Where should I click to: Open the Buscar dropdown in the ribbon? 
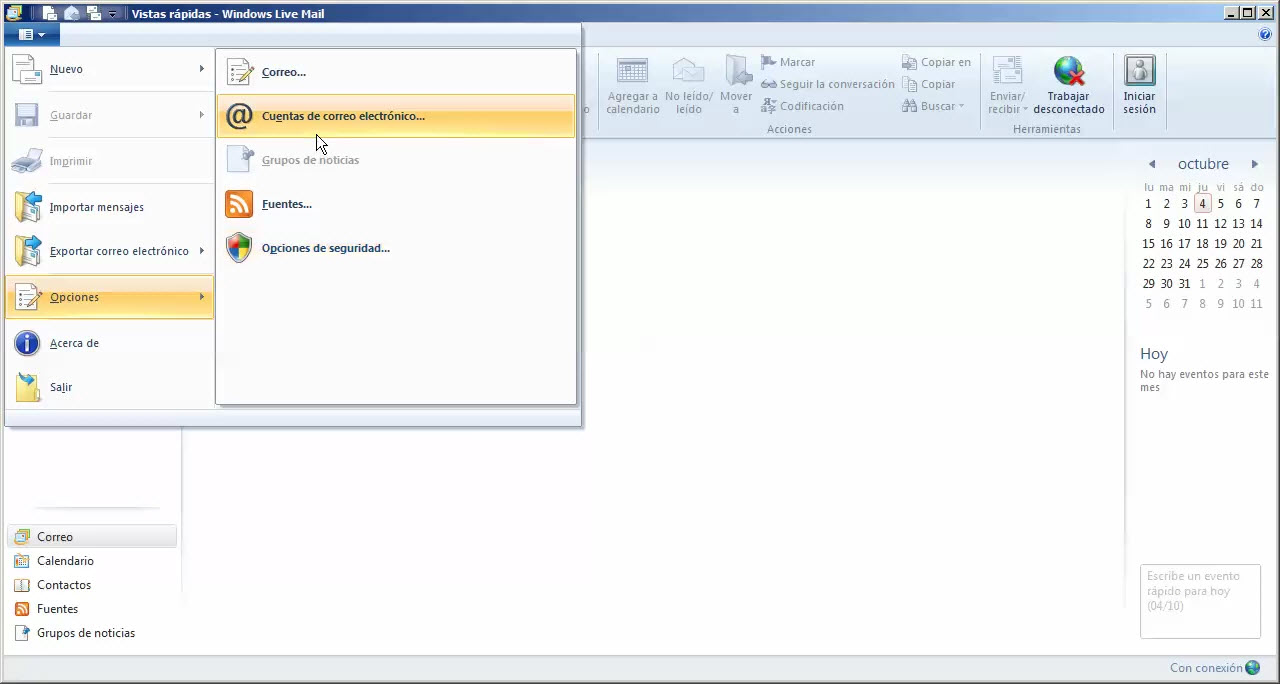tap(934, 106)
